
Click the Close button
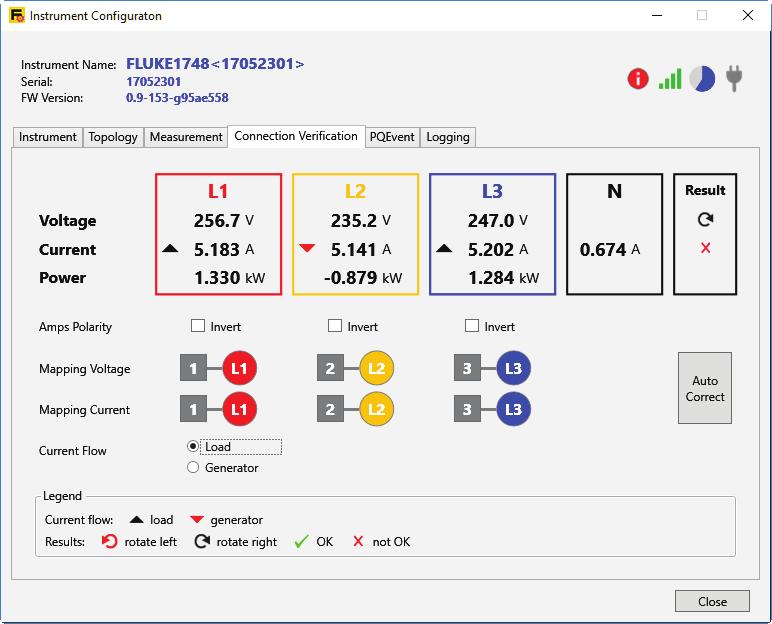[x=712, y=601]
